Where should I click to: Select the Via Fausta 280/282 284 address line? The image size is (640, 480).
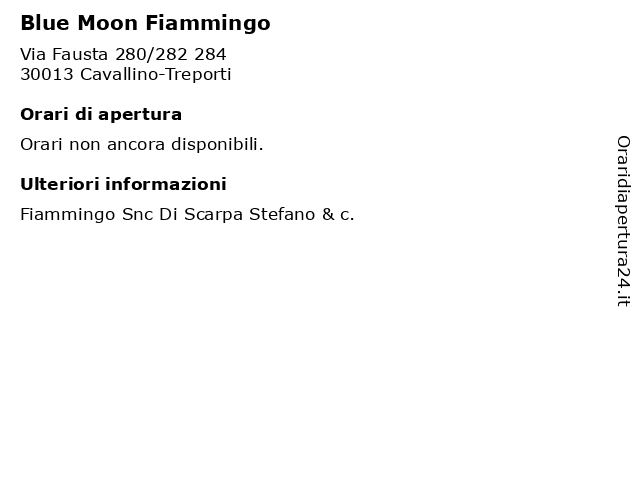pos(123,54)
